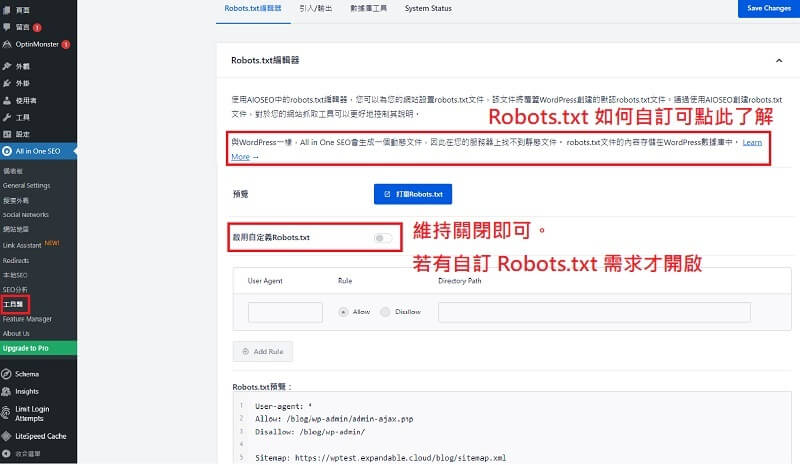Click the external-link icon on Open Robots.txt button
Viewport: 800px width, 465px height.
tap(387, 194)
